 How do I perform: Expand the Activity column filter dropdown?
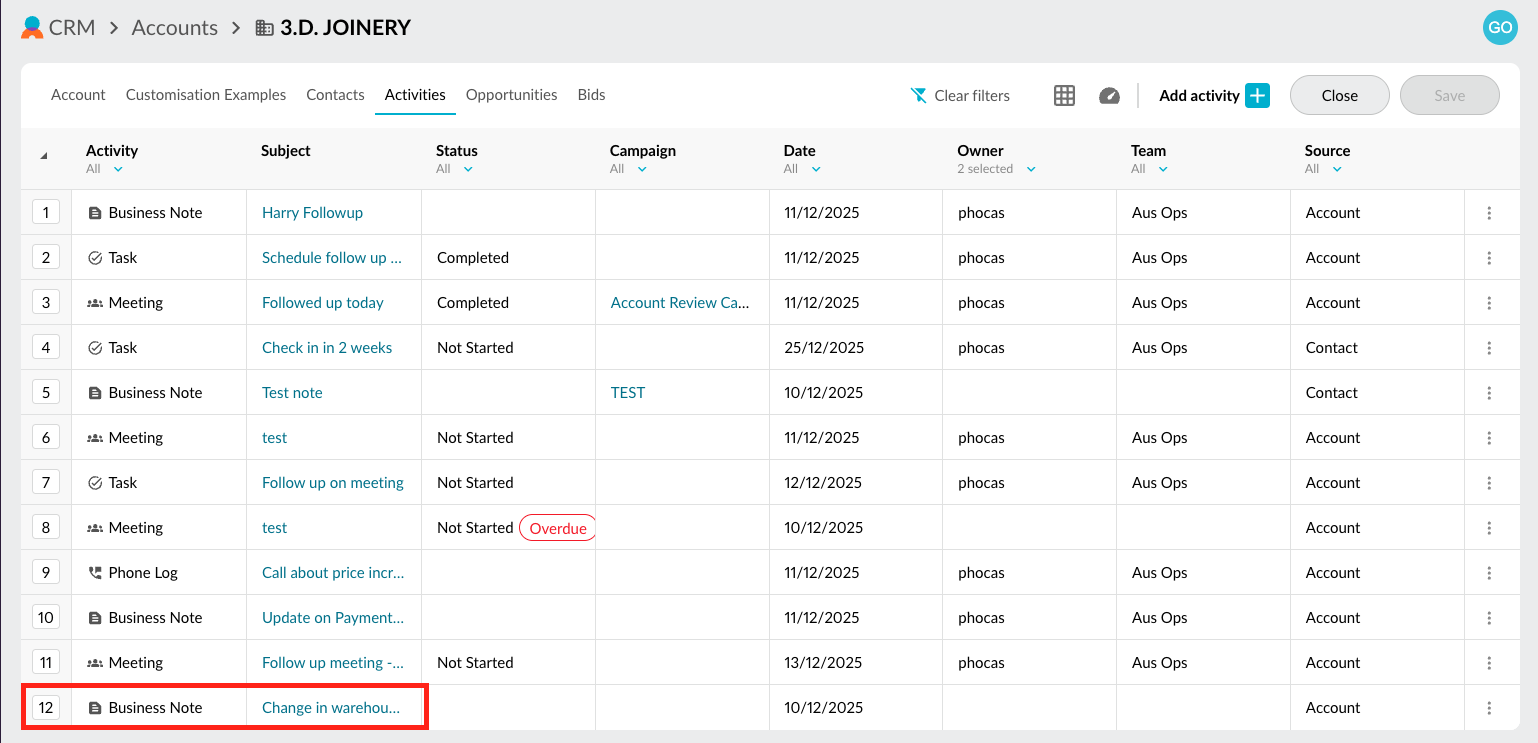pyautogui.click(x=118, y=169)
